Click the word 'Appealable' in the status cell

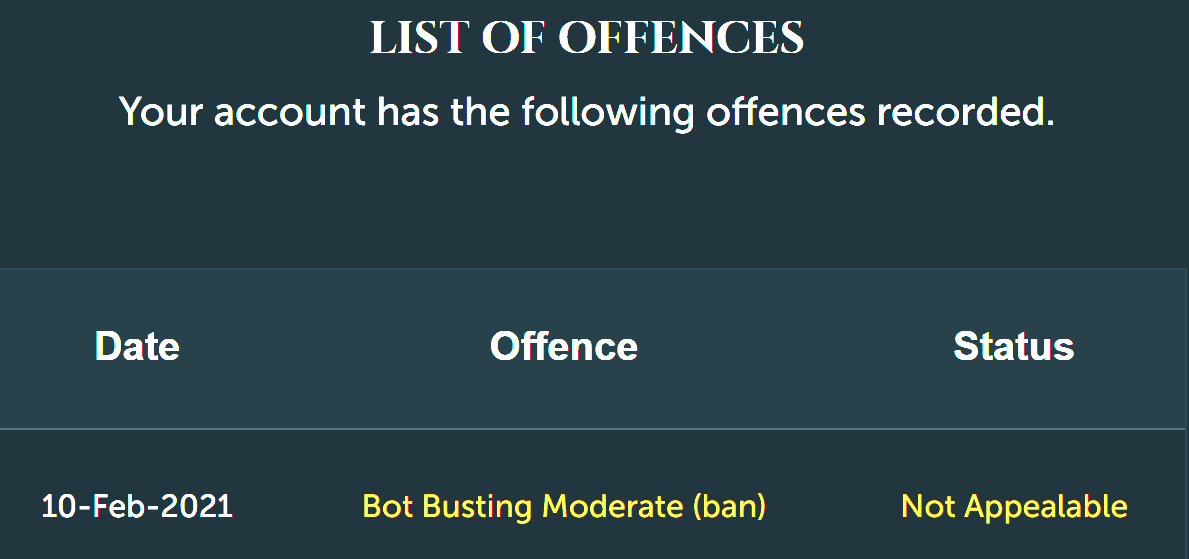(x=1046, y=507)
